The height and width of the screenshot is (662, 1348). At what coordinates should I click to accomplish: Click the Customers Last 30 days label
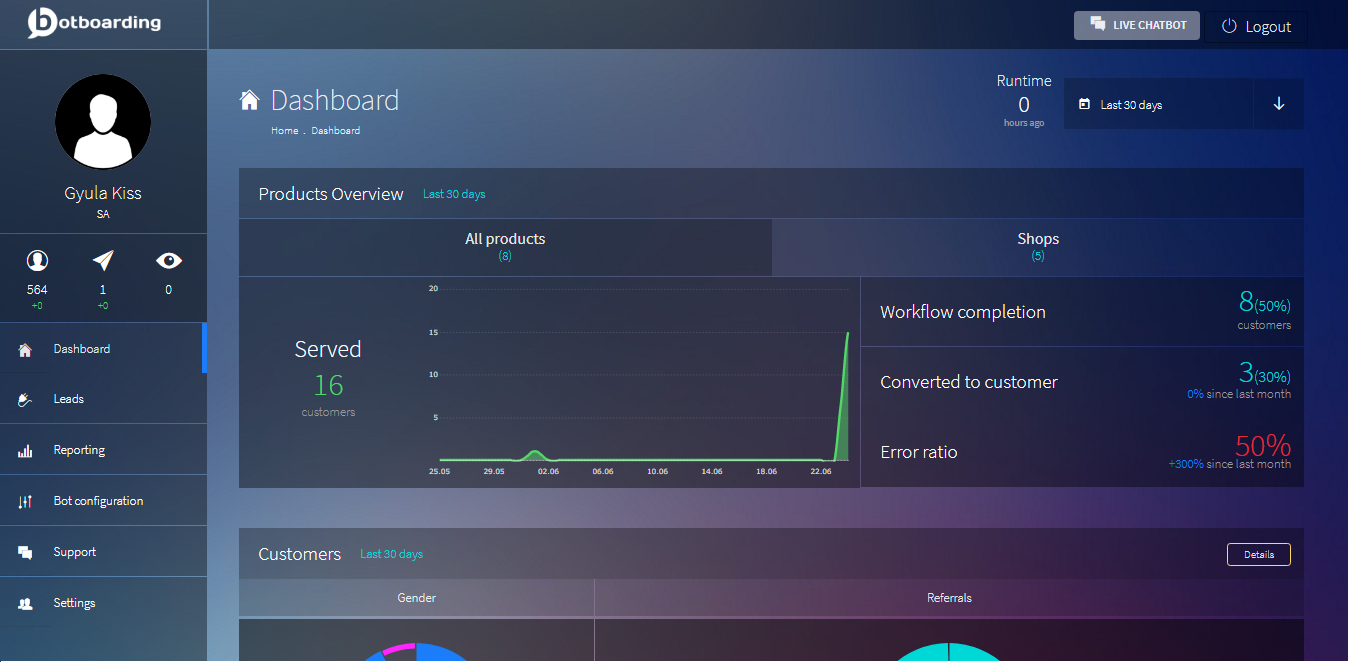point(391,554)
